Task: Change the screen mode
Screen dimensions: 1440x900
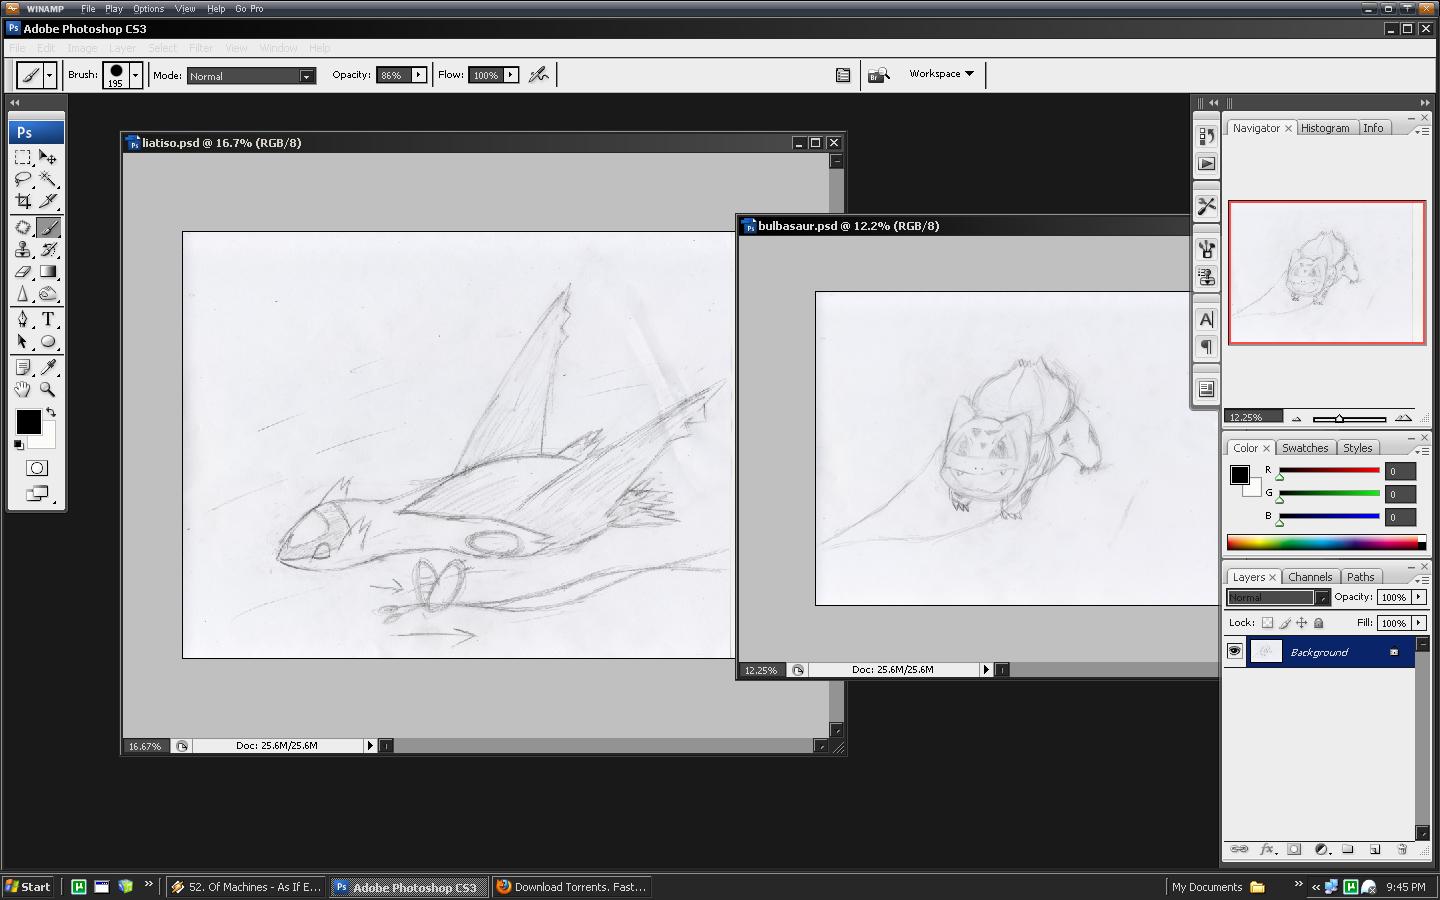Action: tap(37, 493)
